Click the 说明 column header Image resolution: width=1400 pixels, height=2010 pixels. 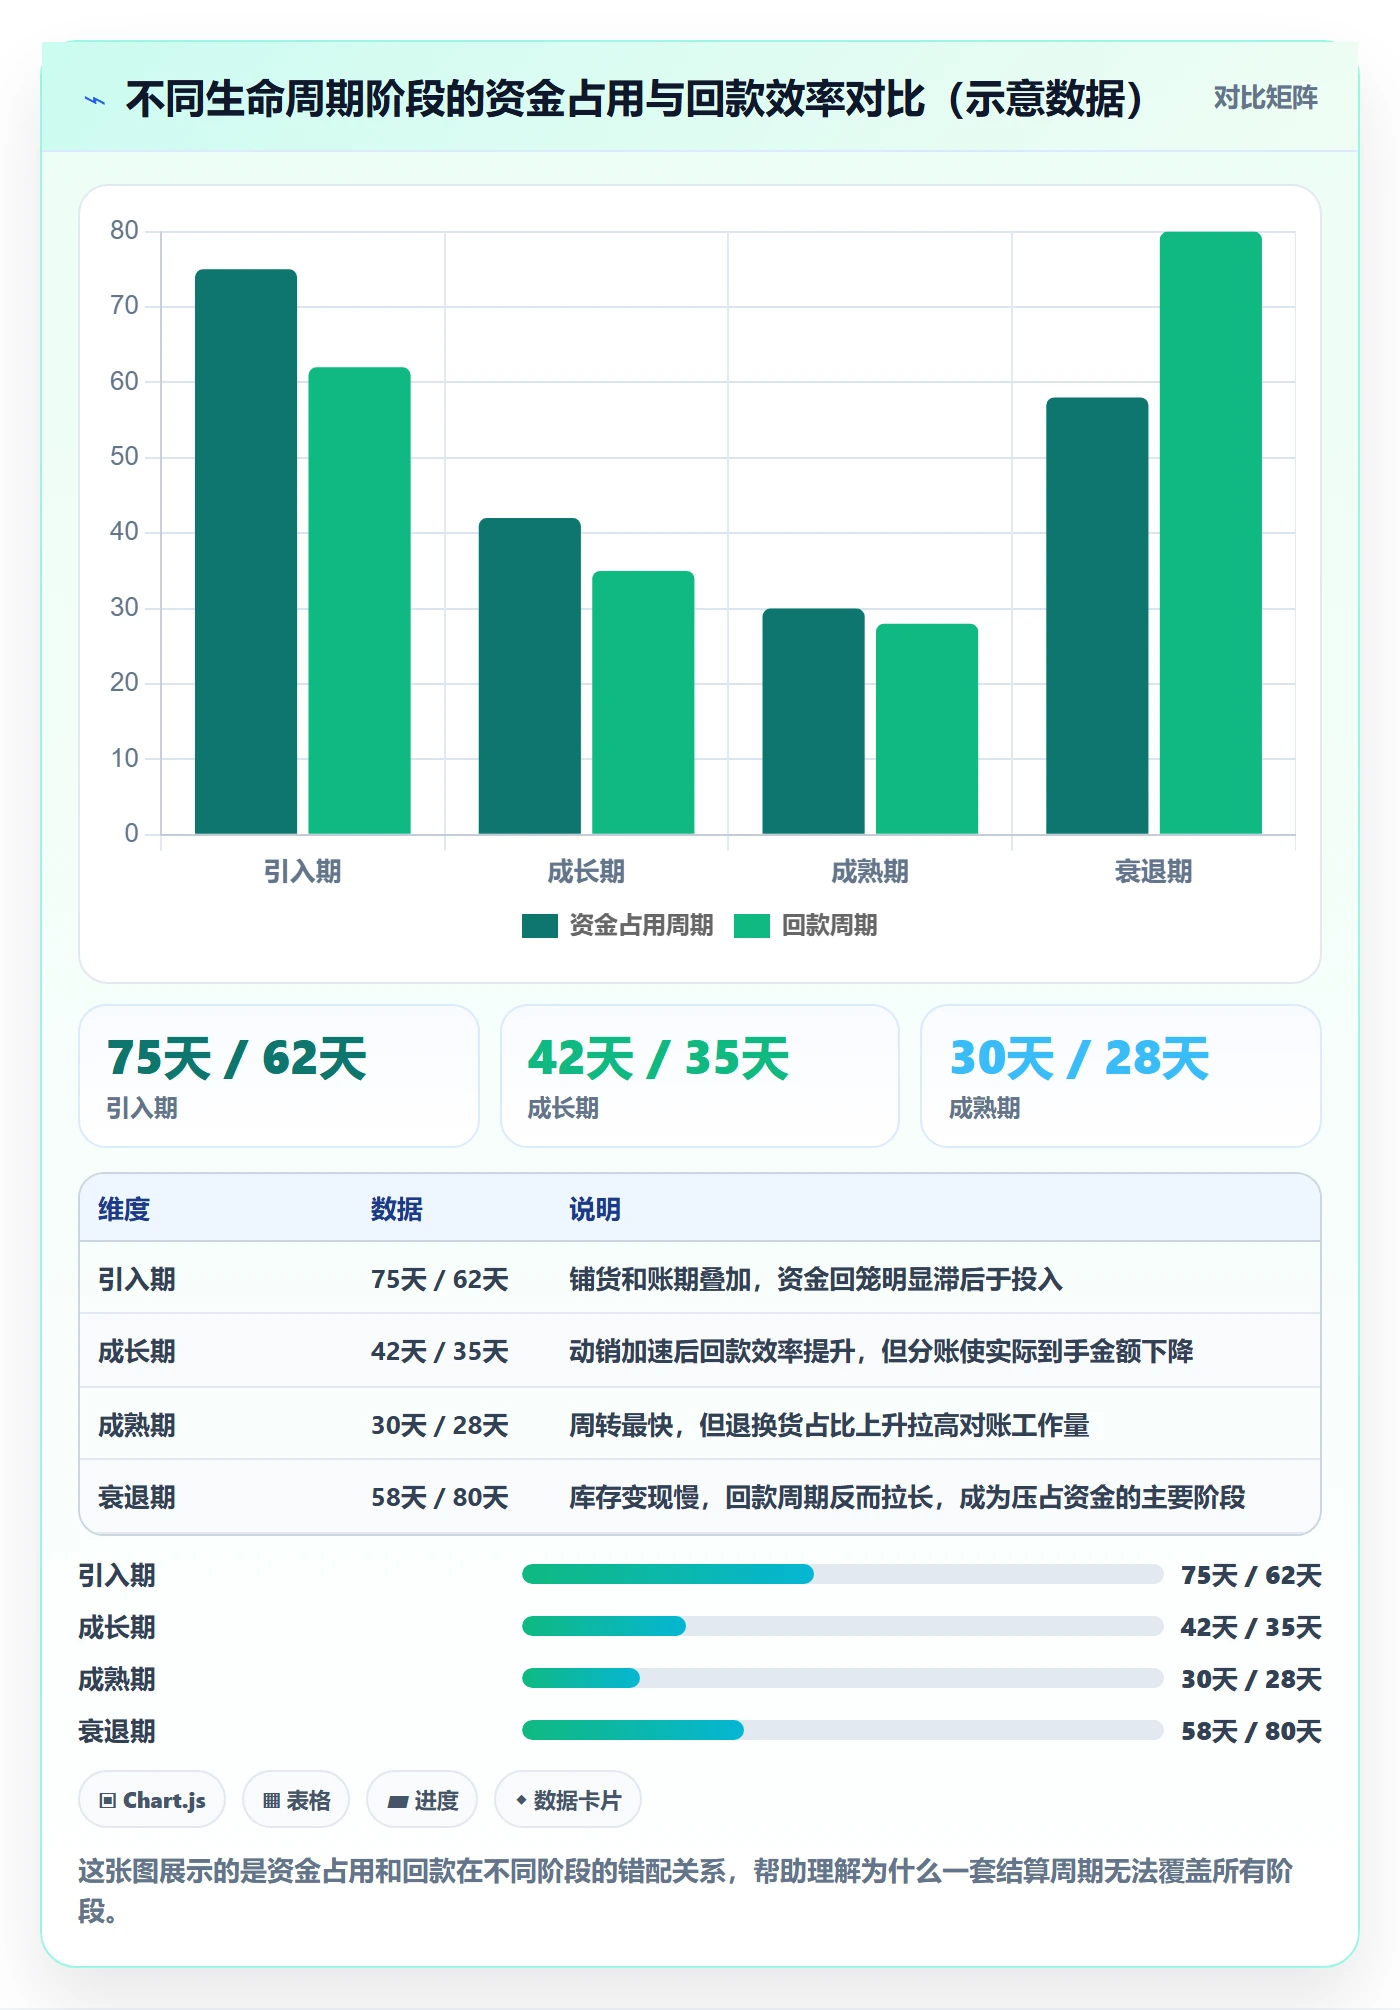pyautogui.click(x=595, y=1209)
